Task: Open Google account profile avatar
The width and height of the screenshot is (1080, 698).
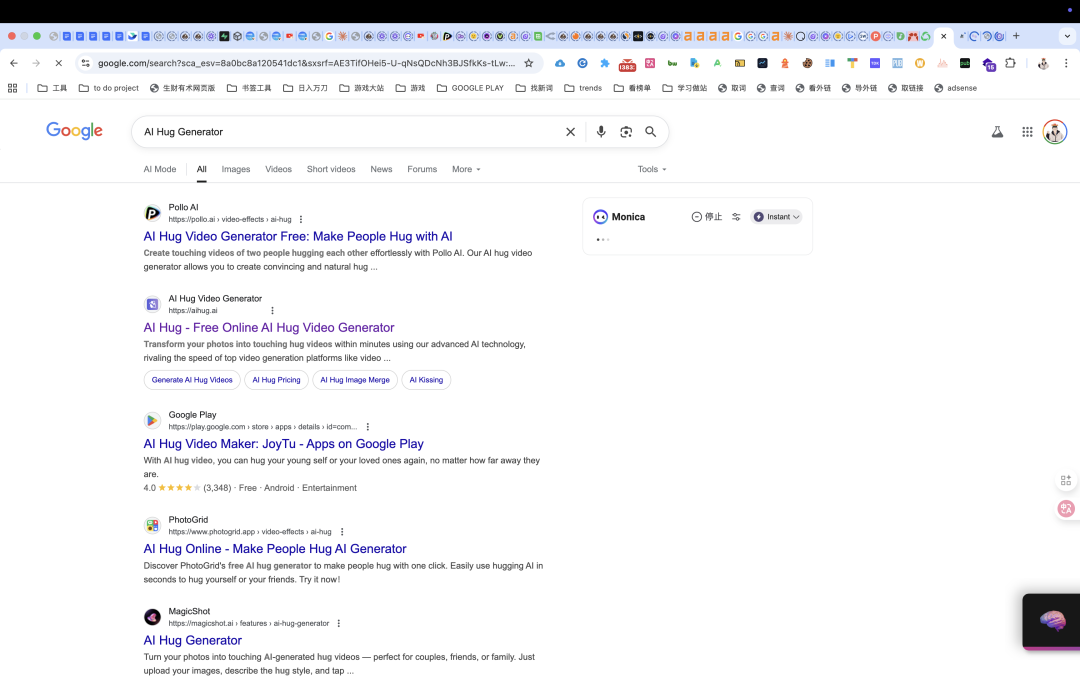Action: pos(1055,132)
